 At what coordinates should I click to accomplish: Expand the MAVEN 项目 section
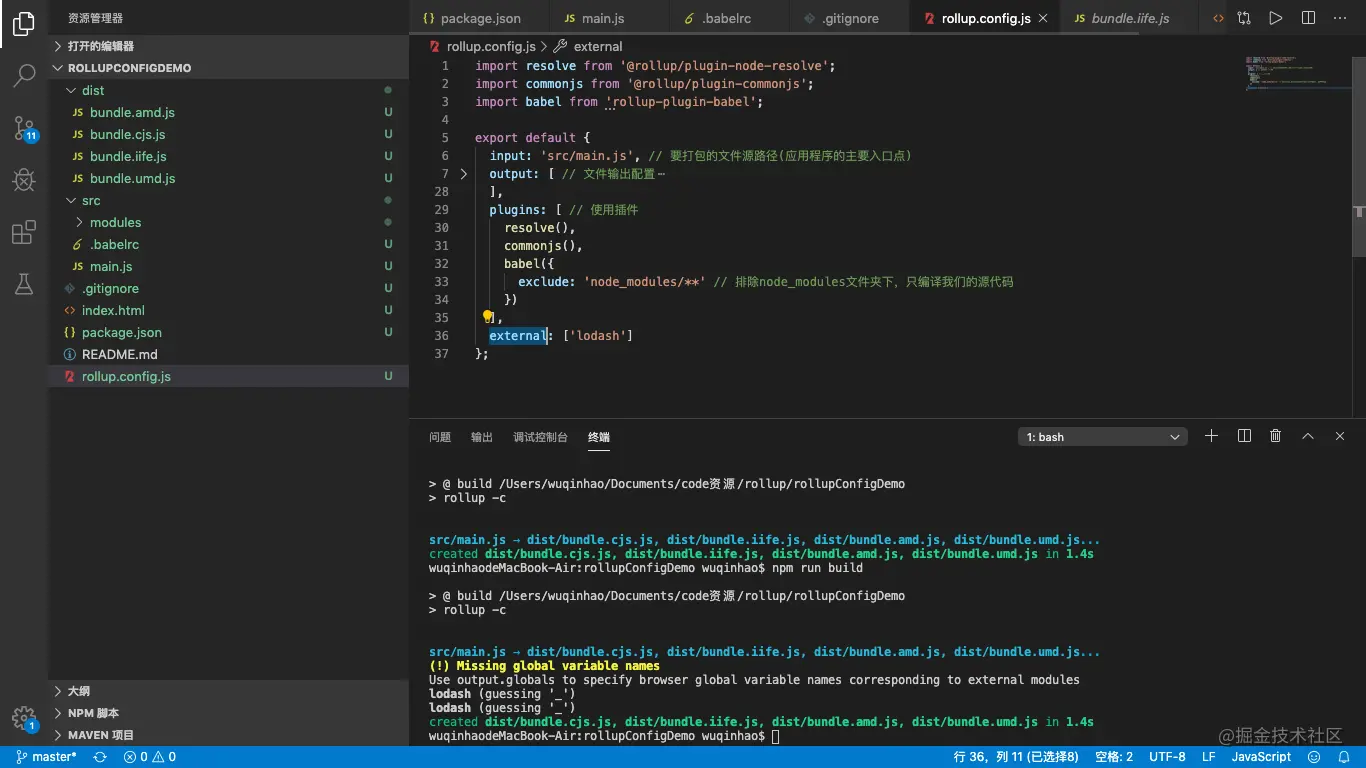point(228,735)
